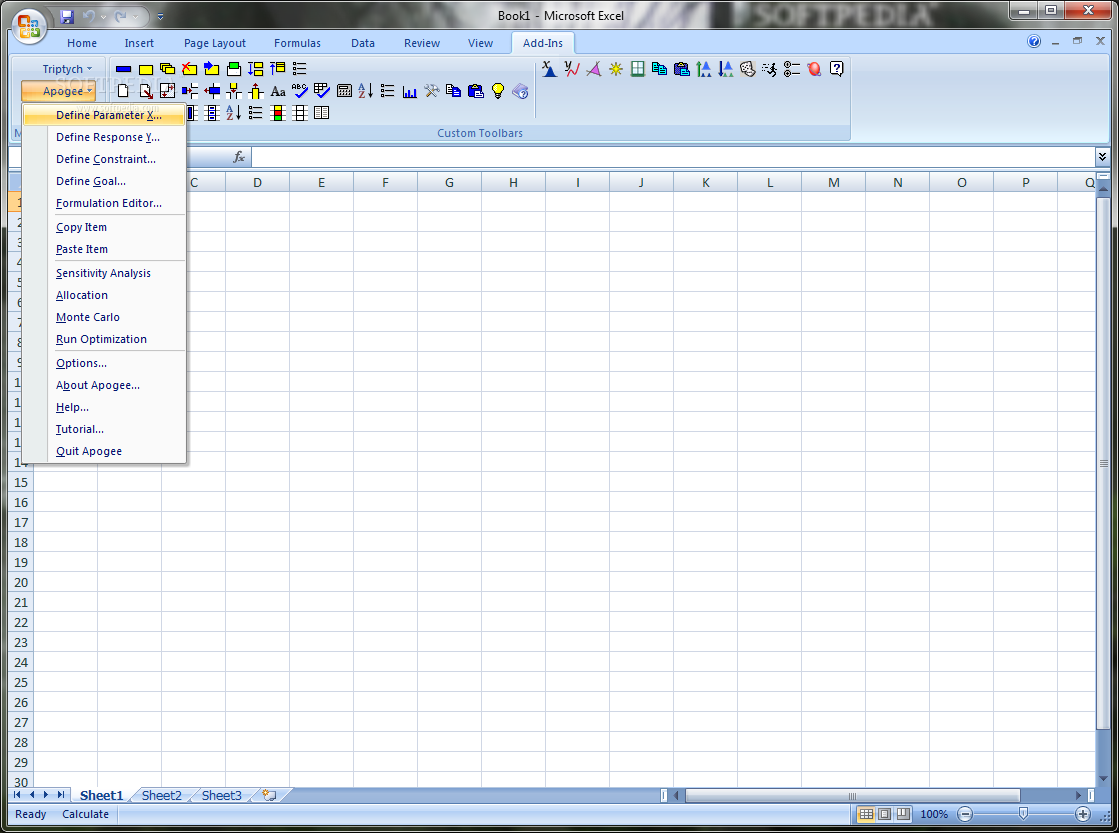1119x833 pixels.
Task: Select Normal view button in status bar
Action: pos(866,814)
